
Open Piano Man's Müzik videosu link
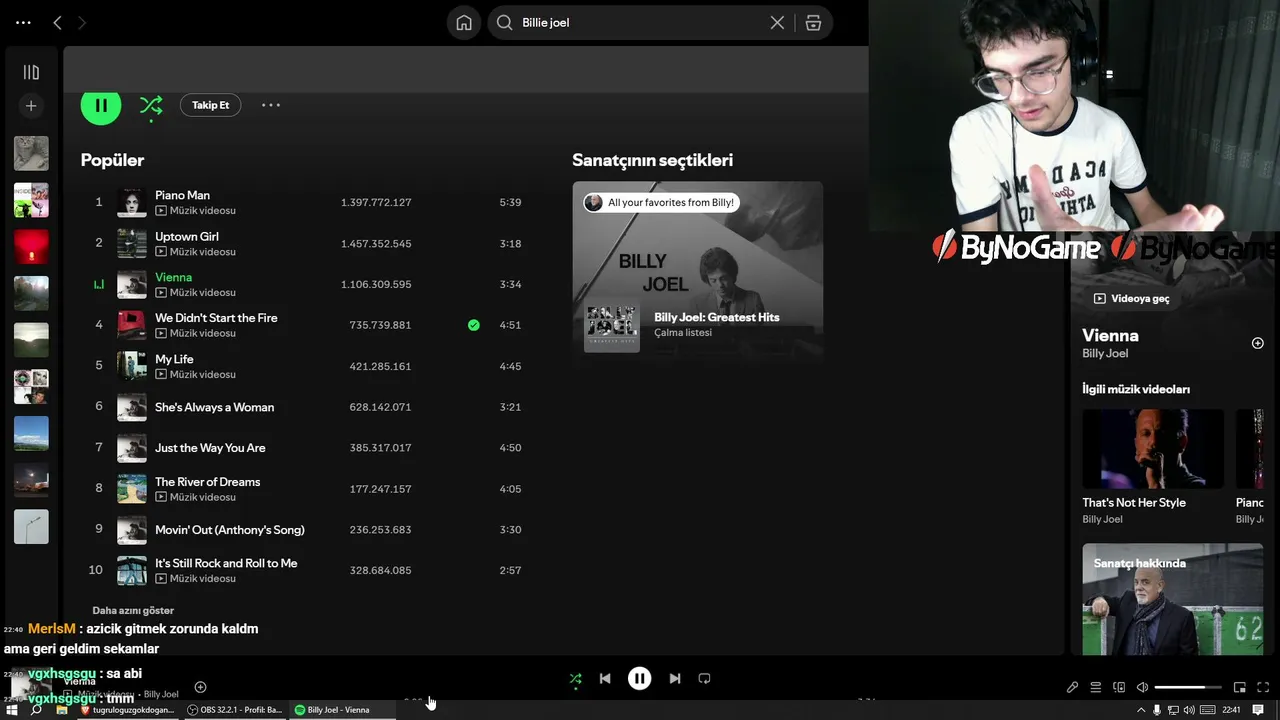tap(196, 211)
